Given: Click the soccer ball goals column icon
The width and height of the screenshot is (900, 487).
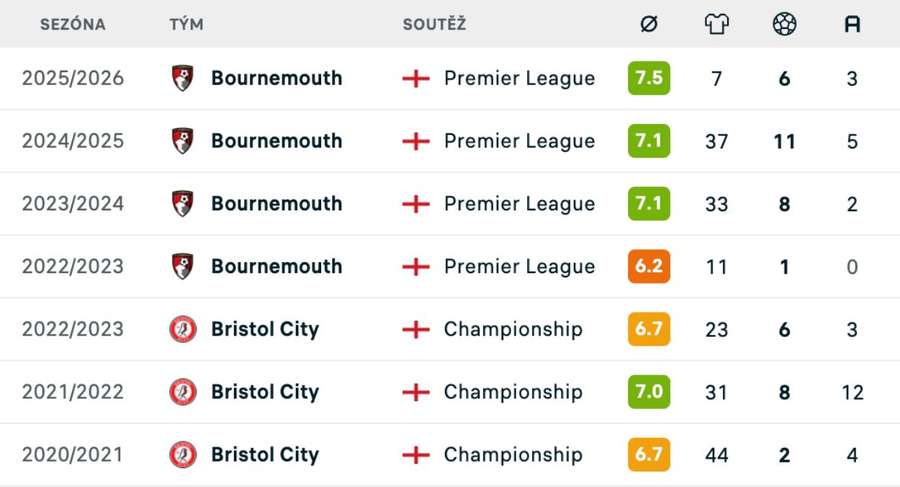Looking at the screenshot, I should tap(785, 24).
